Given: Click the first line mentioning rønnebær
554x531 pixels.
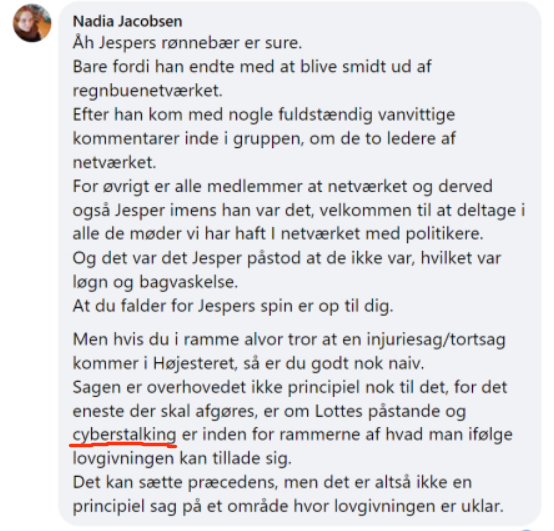Looking at the screenshot, I should 187,43.
